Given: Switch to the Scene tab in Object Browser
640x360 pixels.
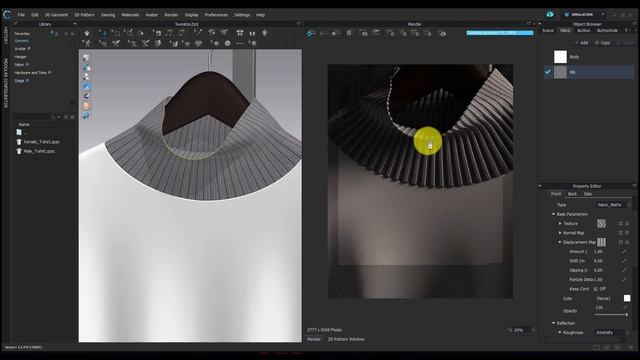Looking at the screenshot, I should point(548,31).
